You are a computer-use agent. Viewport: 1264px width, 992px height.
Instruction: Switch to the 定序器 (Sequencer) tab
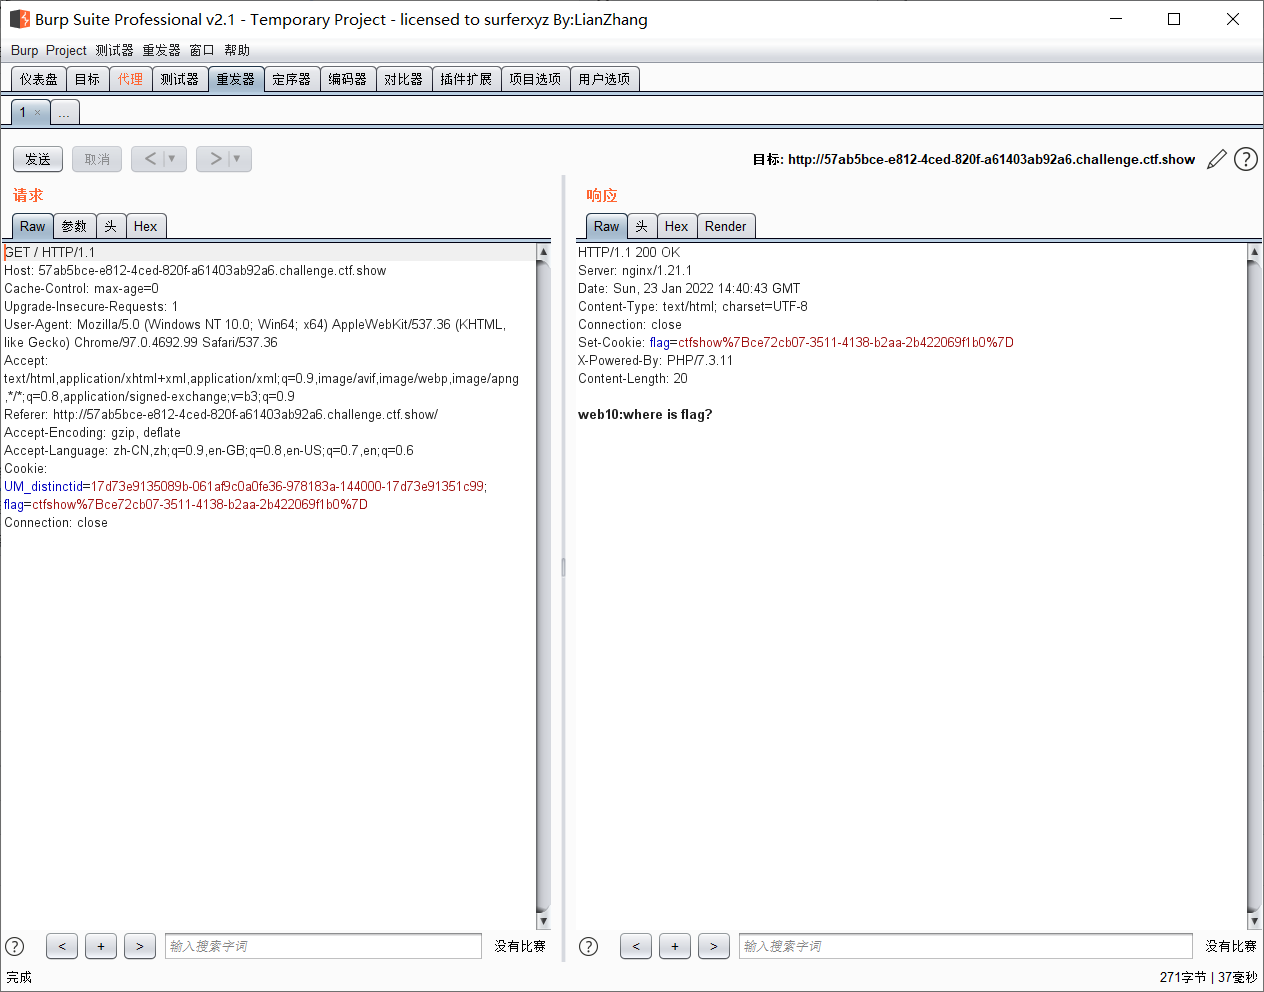(x=292, y=79)
